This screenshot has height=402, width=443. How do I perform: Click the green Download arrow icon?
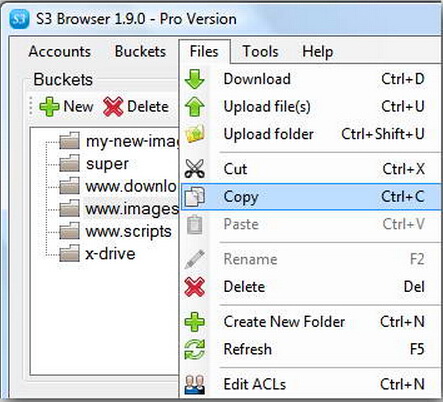pos(195,79)
